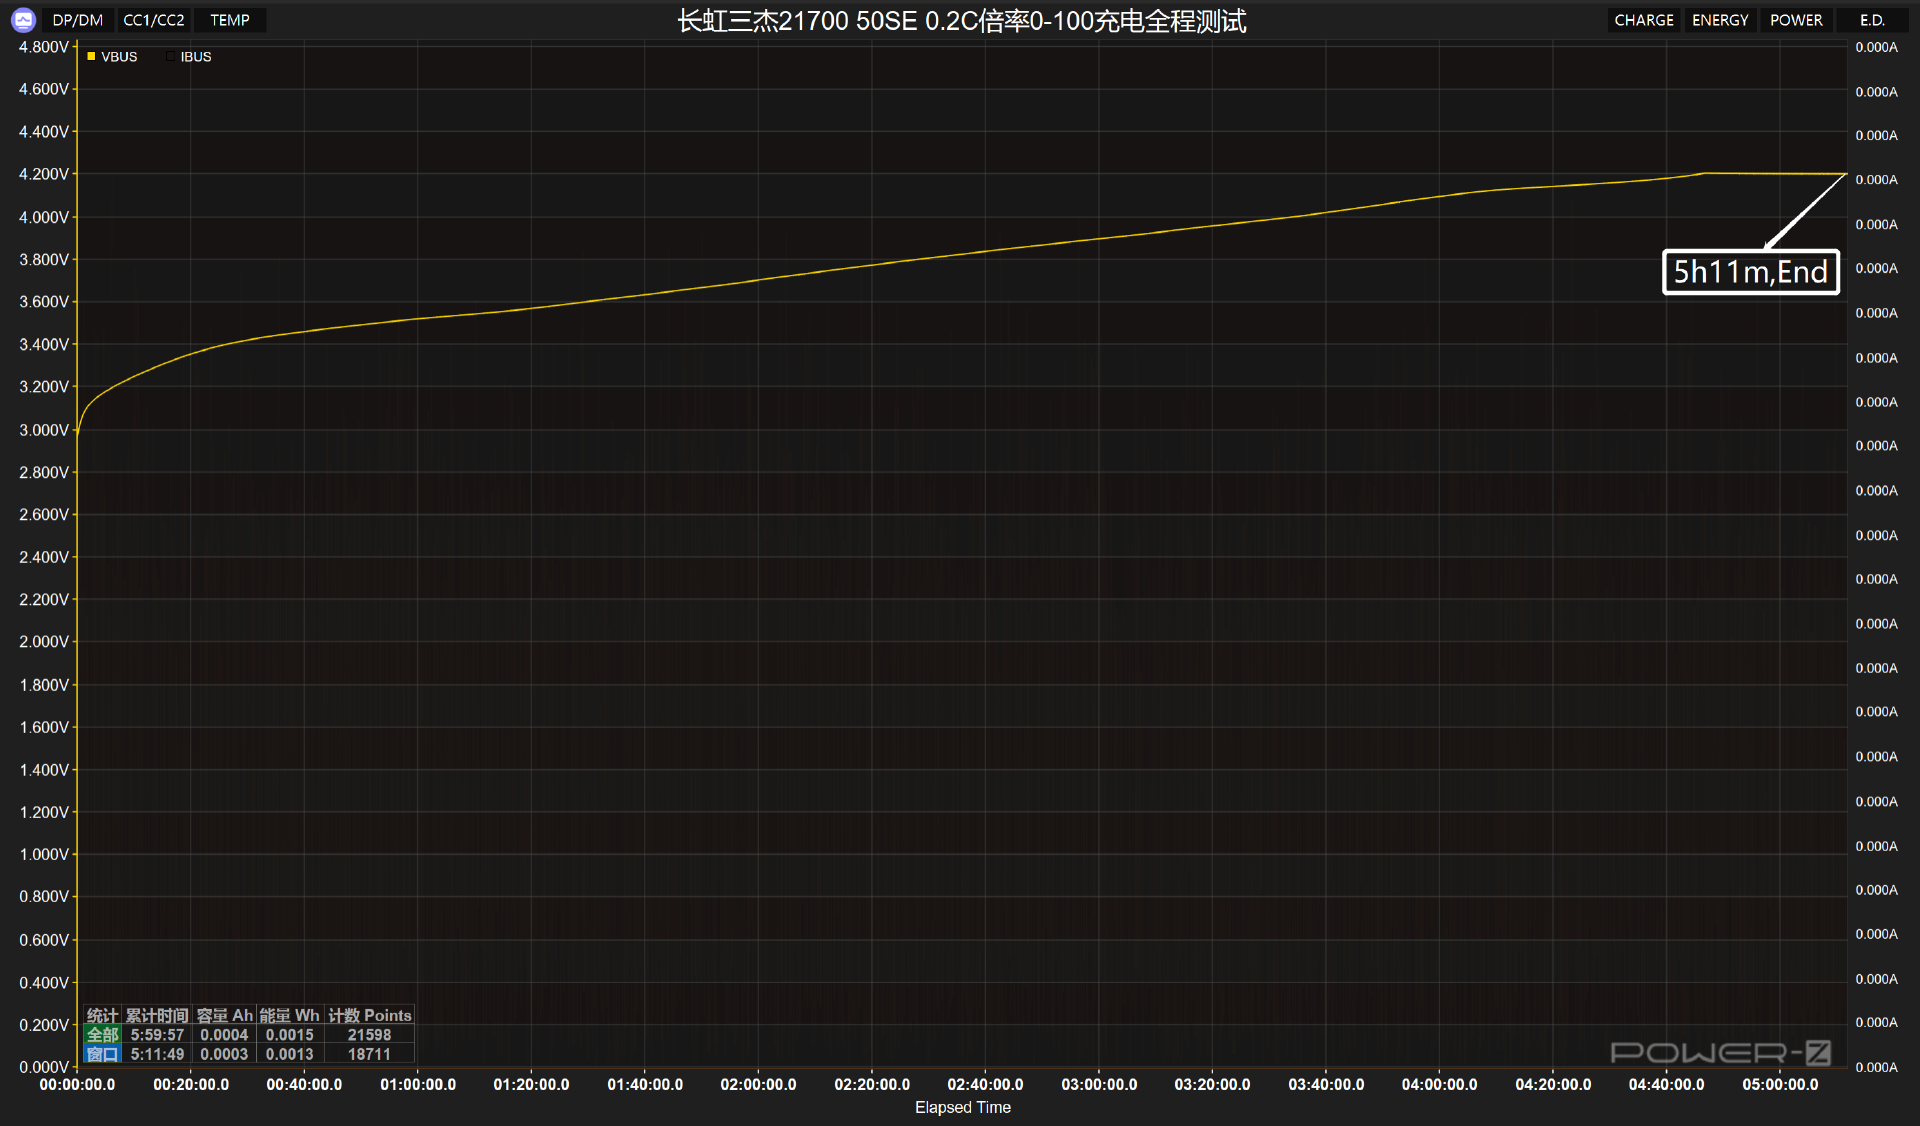Click the 计数 Points column header

[370, 1015]
